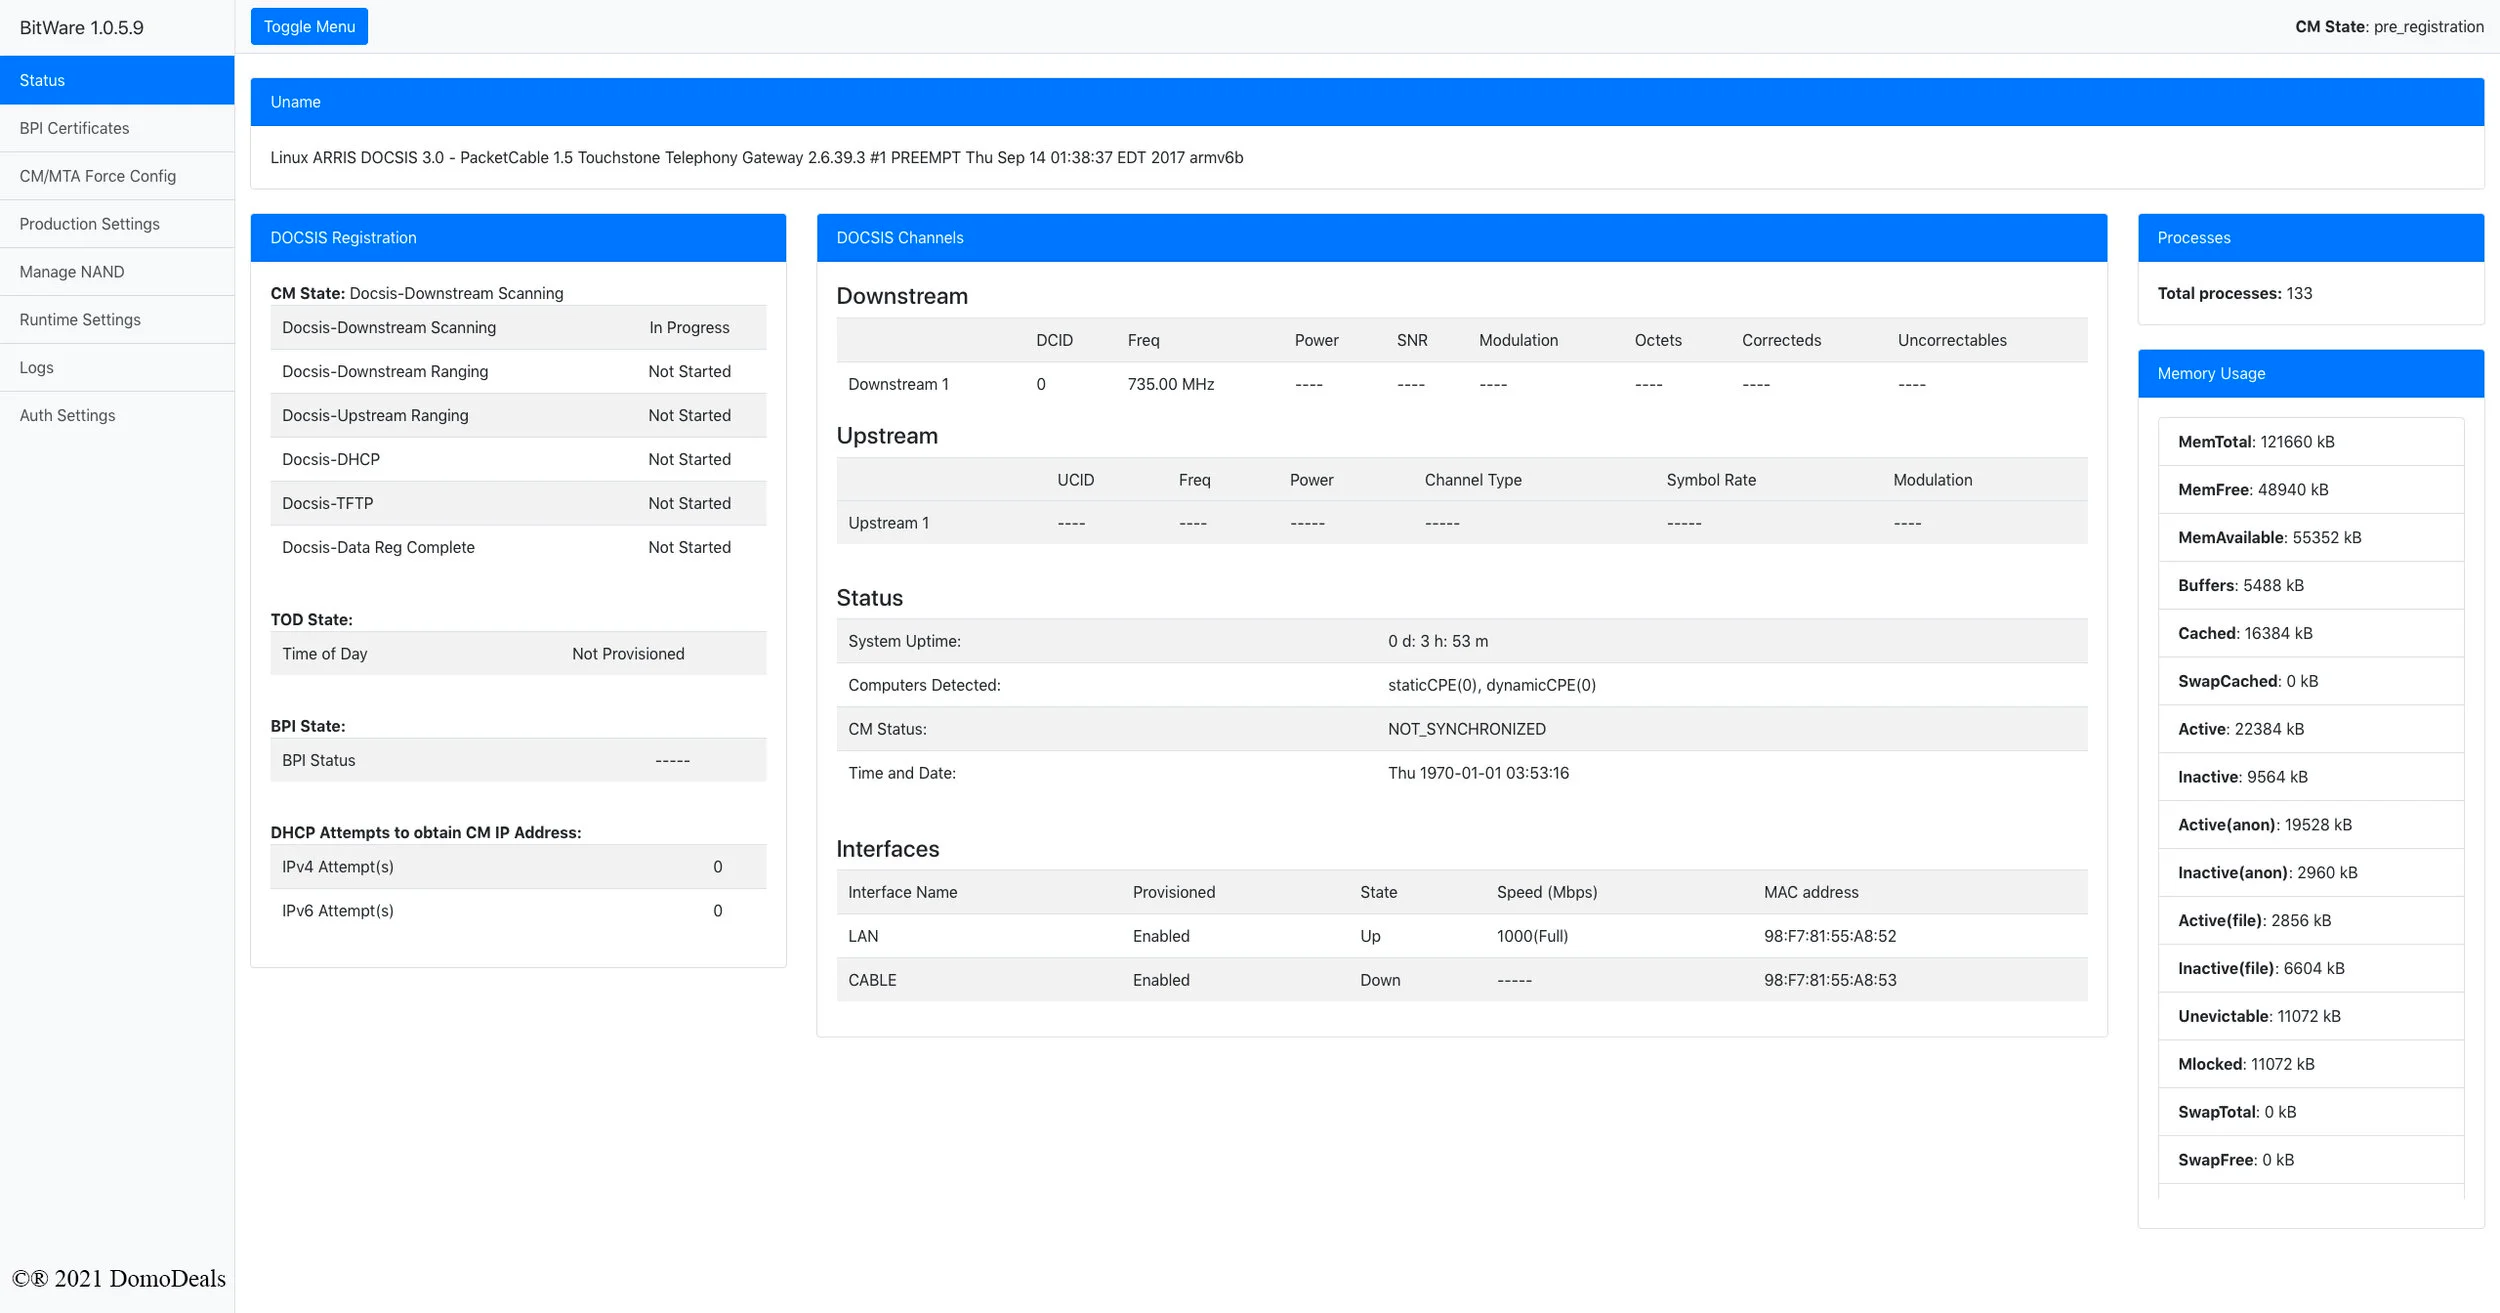Click the CABLE interface MAC address
This screenshot has height=1313, width=2500.
coord(1829,980)
